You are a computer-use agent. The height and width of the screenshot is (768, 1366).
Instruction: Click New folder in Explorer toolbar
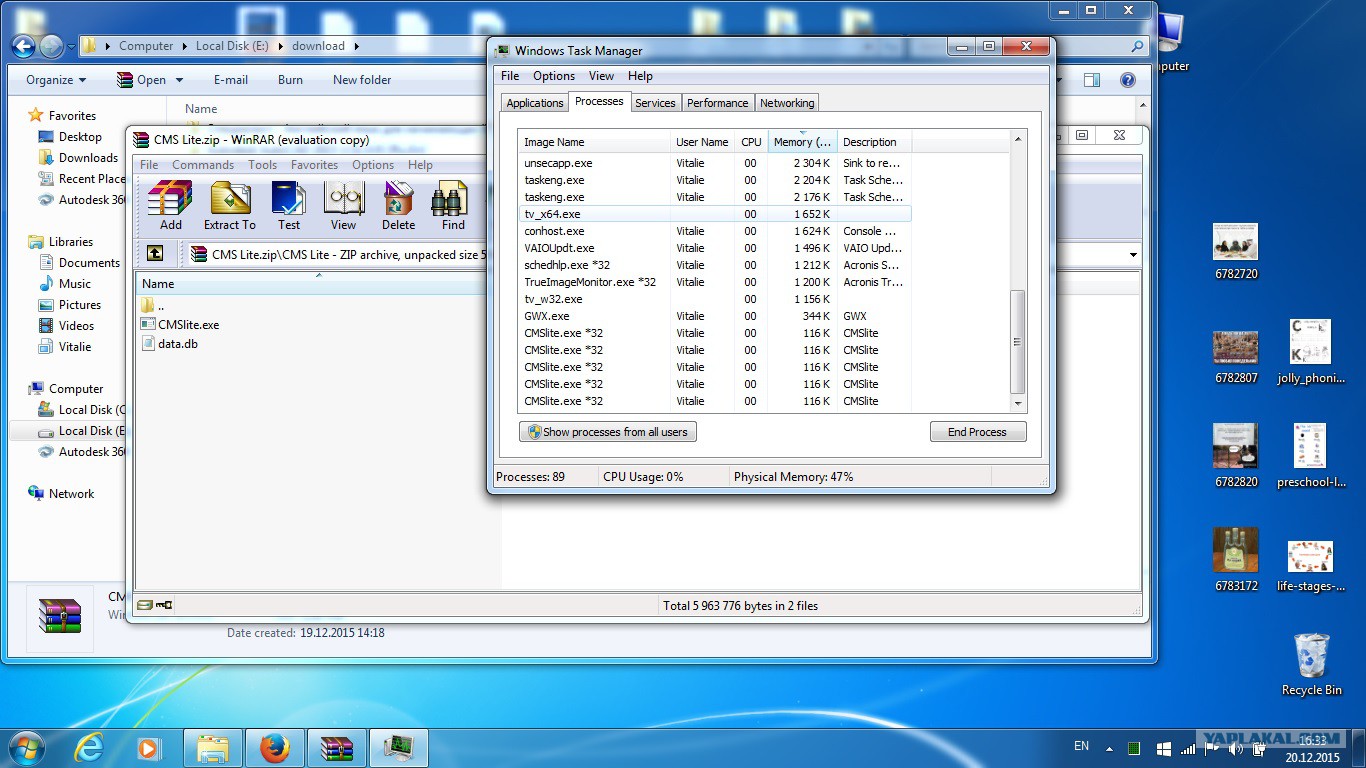(x=362, y=80)
